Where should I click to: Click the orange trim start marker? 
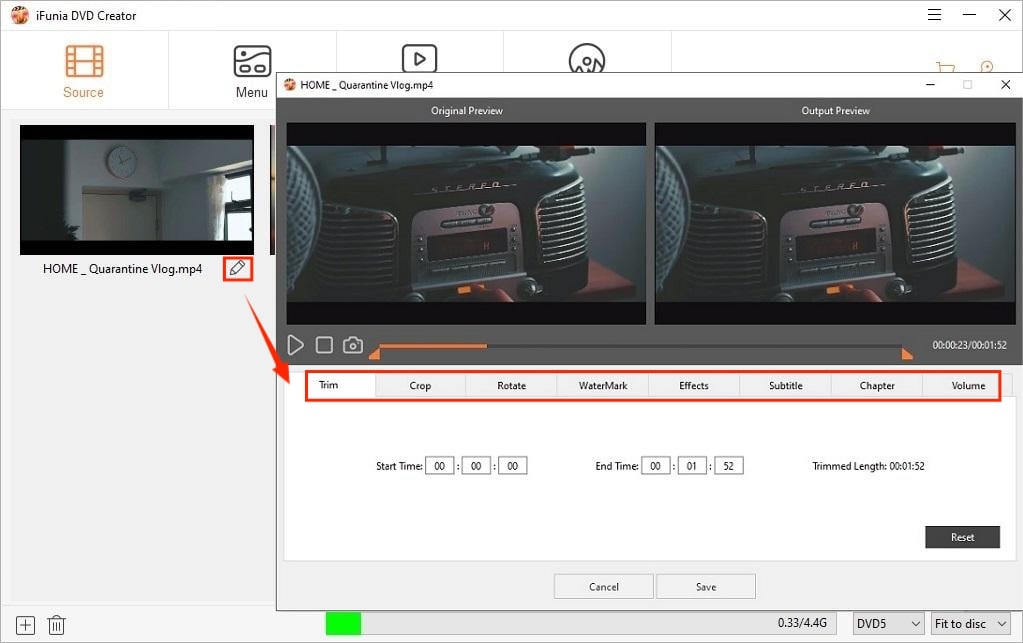coord(374,353)
